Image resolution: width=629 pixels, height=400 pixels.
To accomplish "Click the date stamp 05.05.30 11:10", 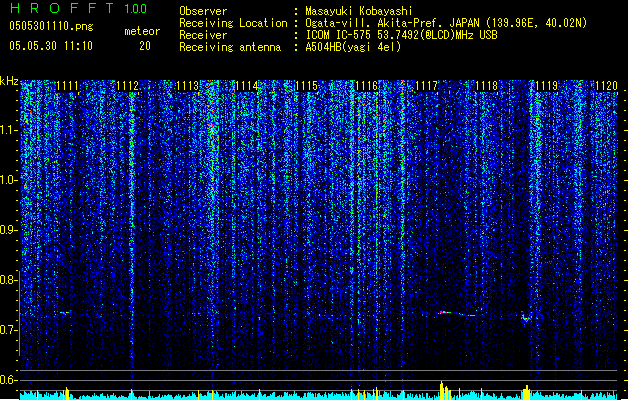I will point(51,45).
